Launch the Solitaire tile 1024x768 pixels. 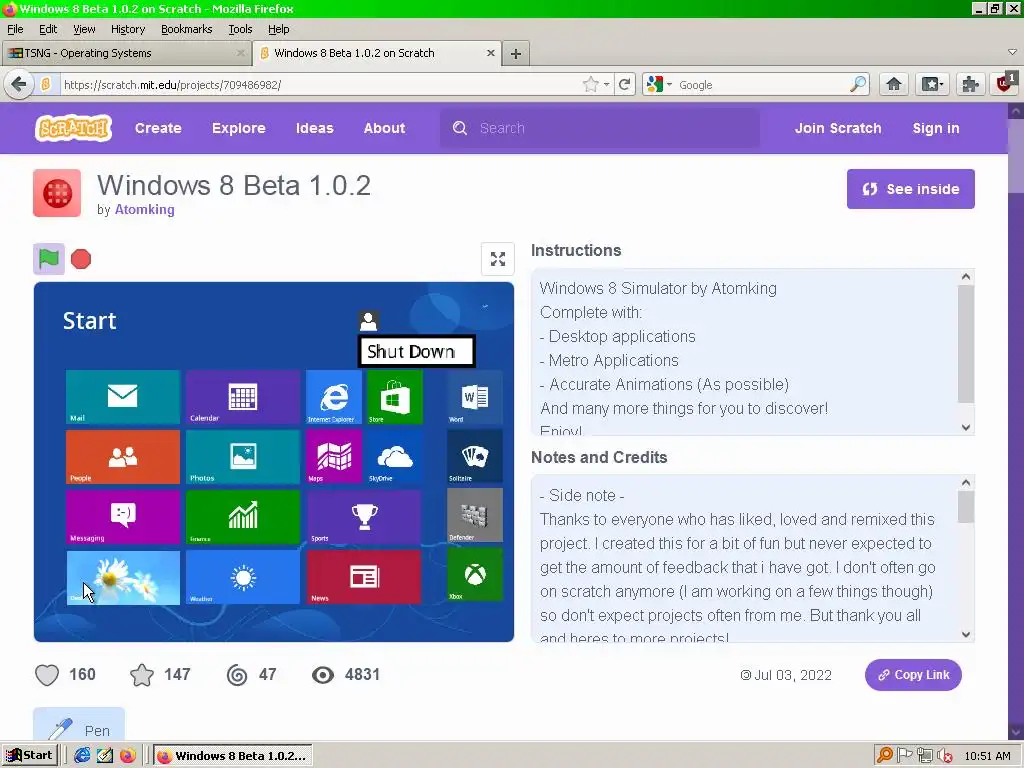[x=475, y=456]
